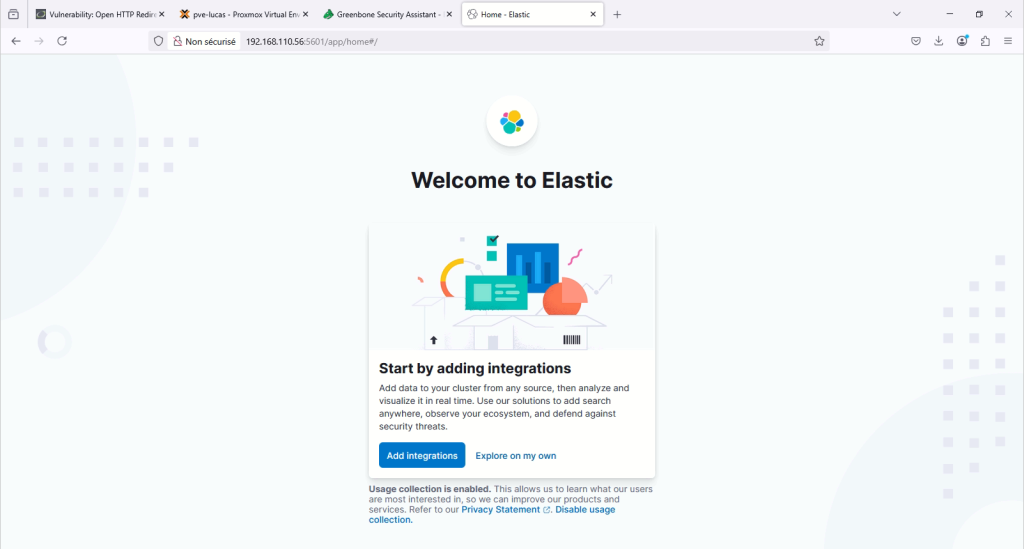1024x549 pixels.
Task: Click the Explore on my own link
Action: 516,455
